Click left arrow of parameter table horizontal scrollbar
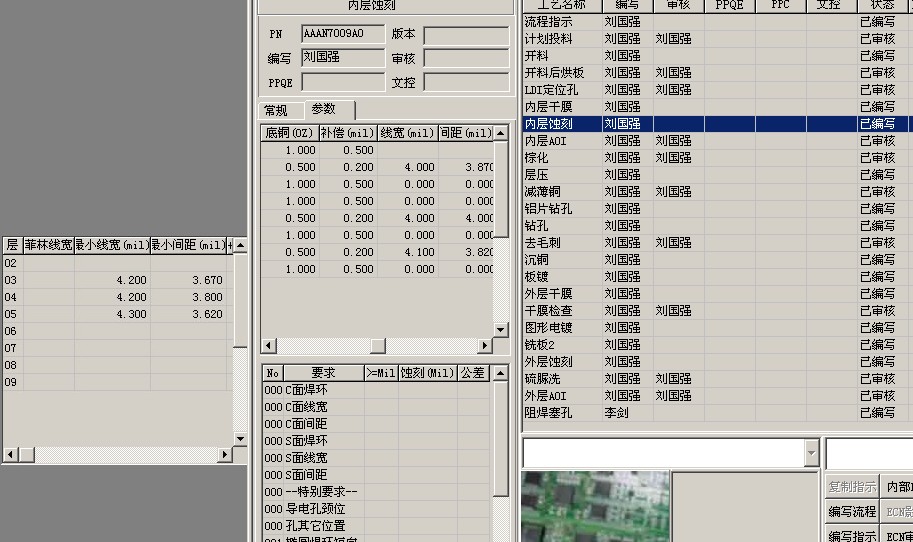This screenshot has width=913, height=542. 268,346
